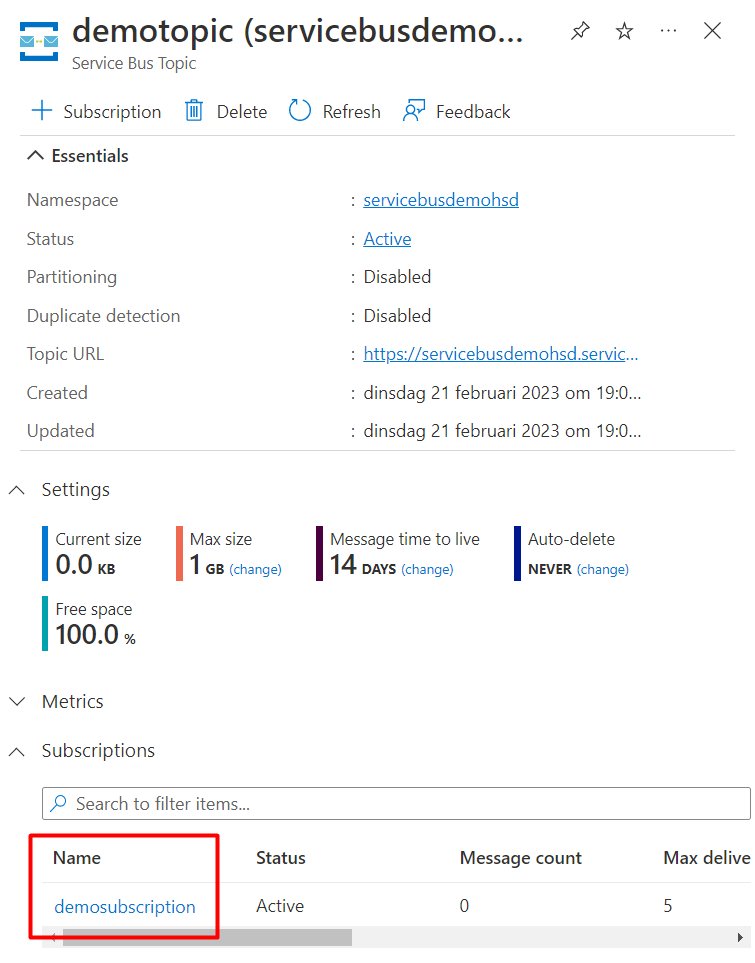Viewport: 755px width, 963px height.
Task: Click the horizontal scrollbar thumb
Action: [207, 937]
